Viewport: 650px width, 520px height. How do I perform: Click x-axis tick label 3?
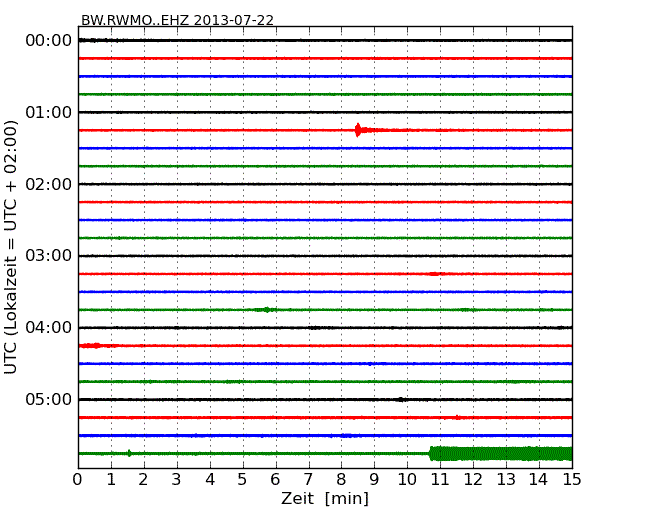pyautogui.click(x=176, y=480)
